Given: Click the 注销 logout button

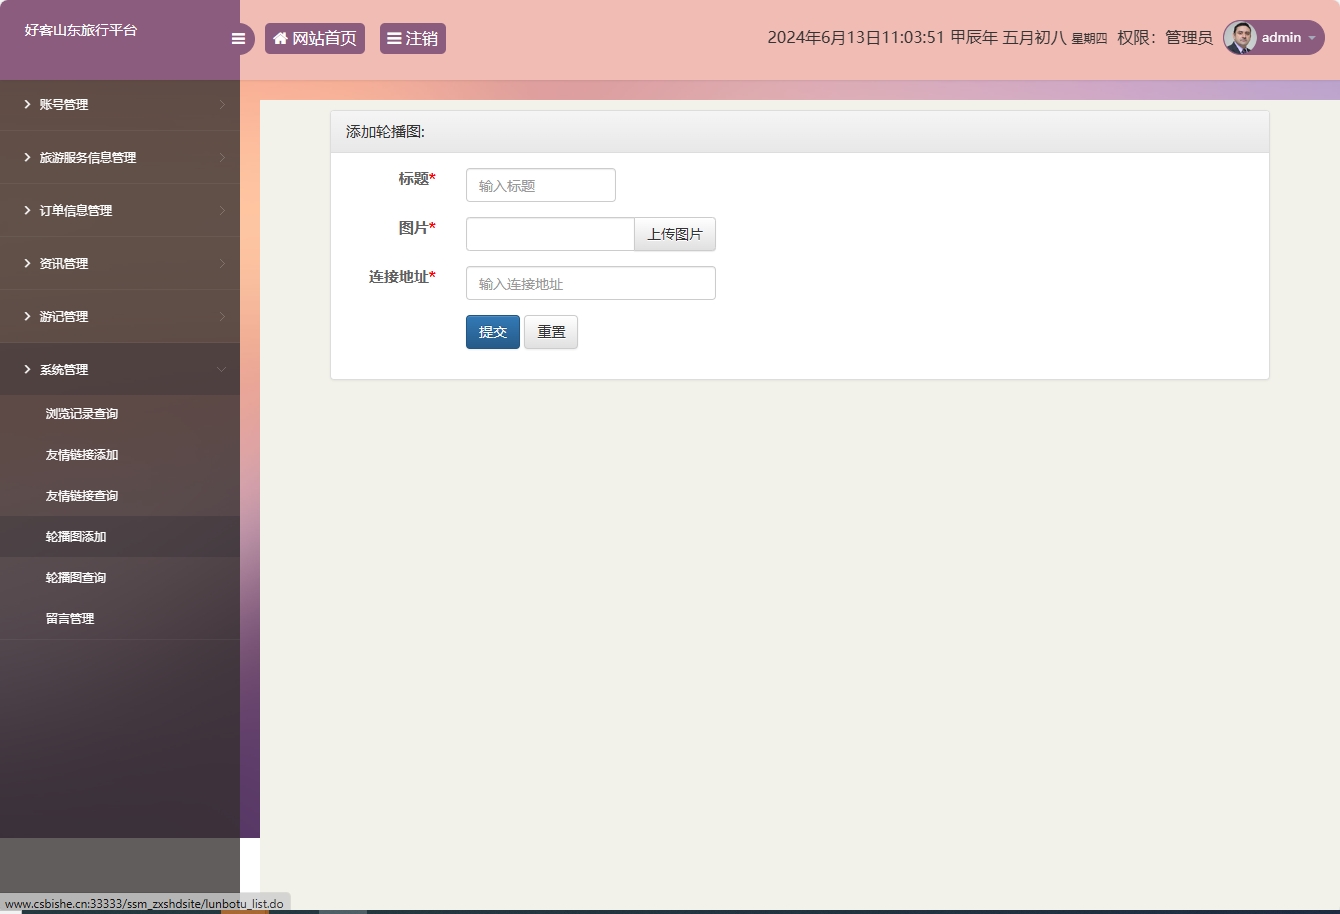Looking at the screenshot, I should coord(412,39).
